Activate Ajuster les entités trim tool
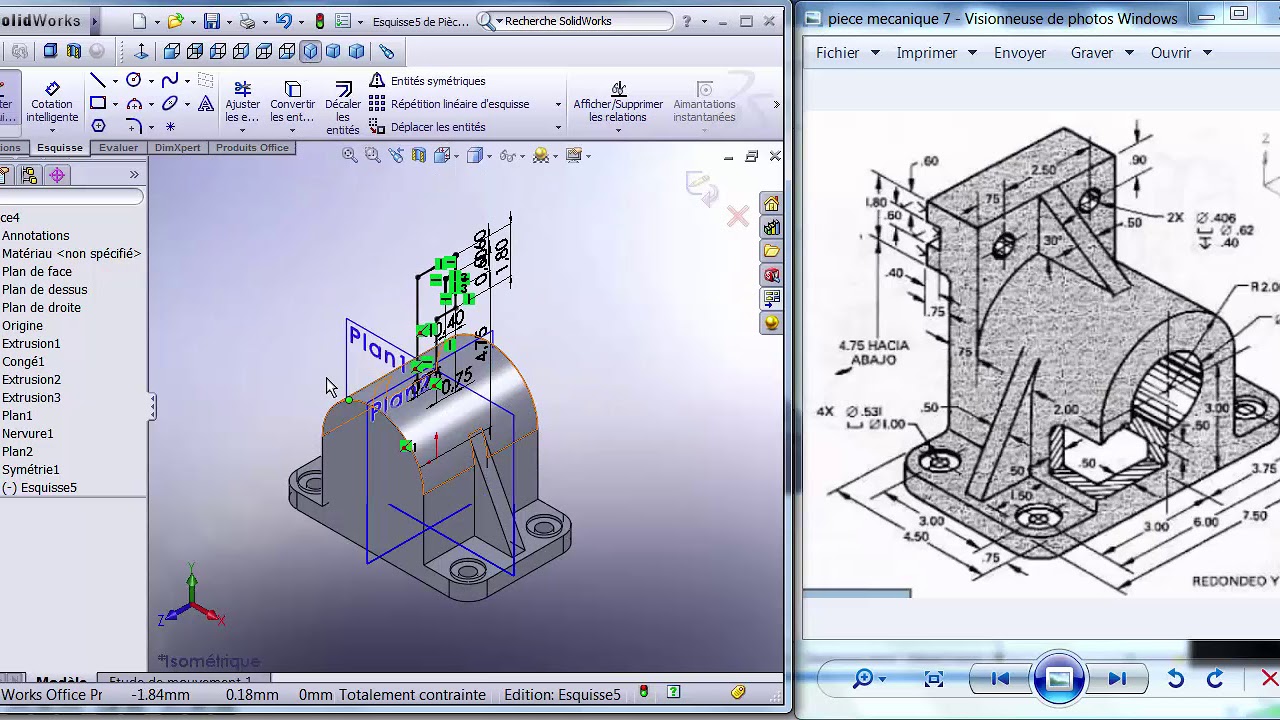Viewport: 1280px width, 720px height. 242,103
